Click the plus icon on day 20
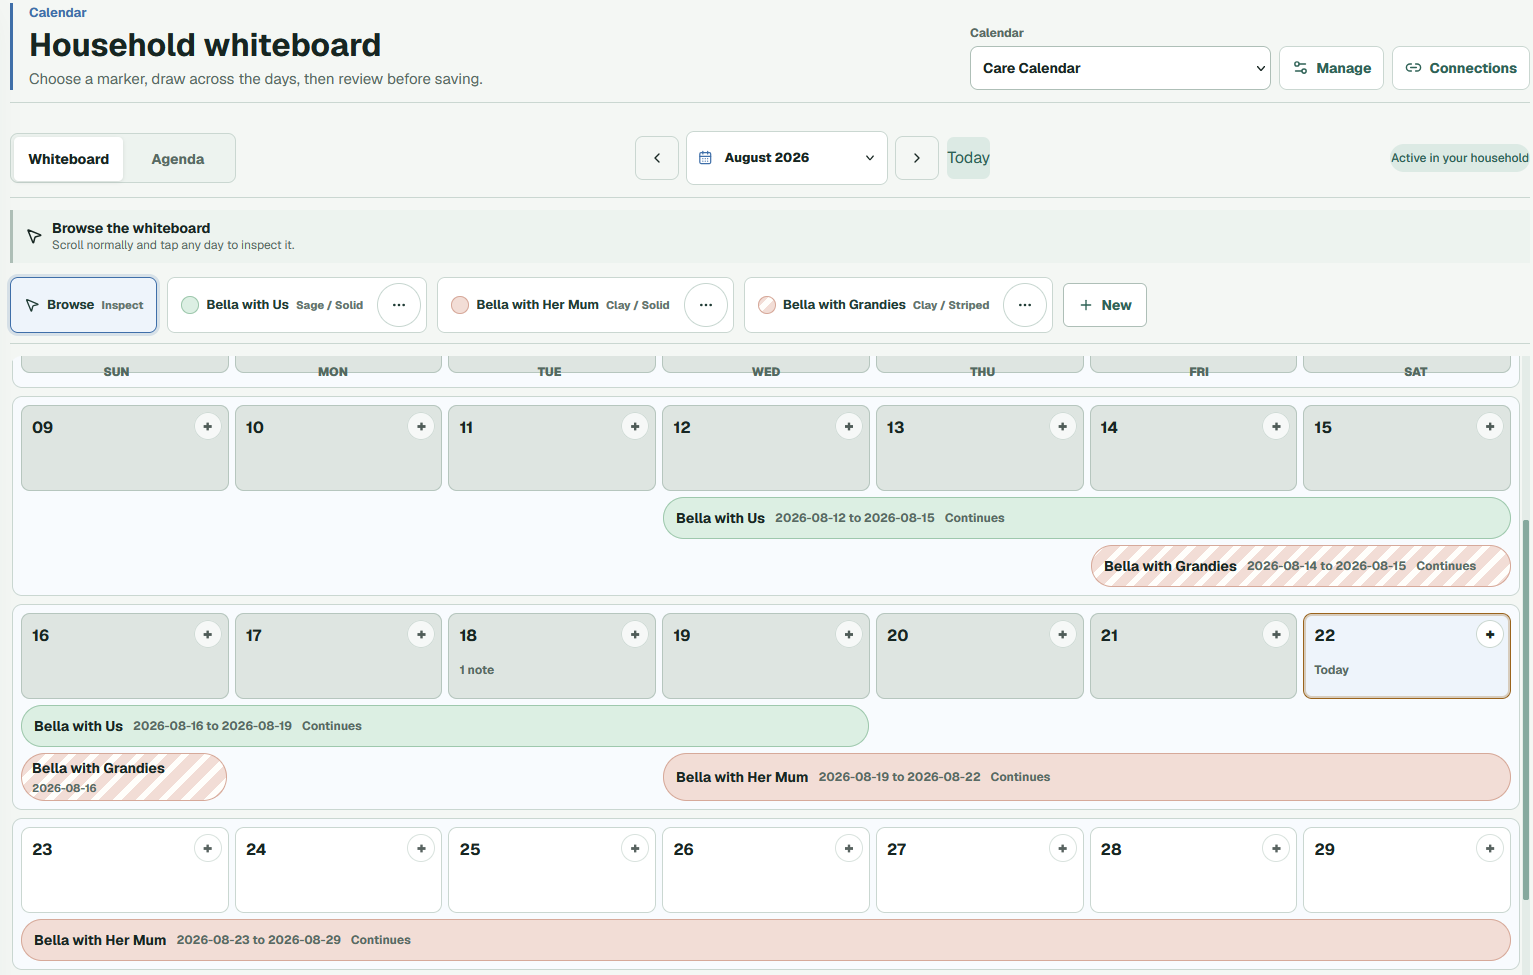Screen dimensions: 1533x975 1063,635
